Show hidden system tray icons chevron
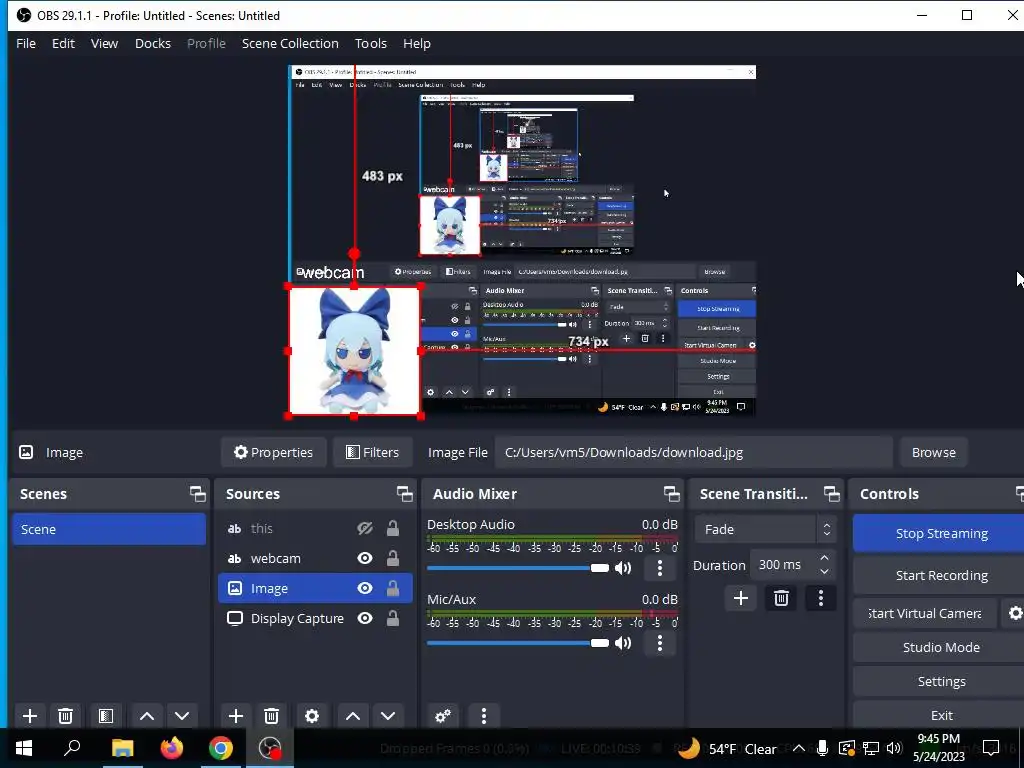 pos(798,748)
